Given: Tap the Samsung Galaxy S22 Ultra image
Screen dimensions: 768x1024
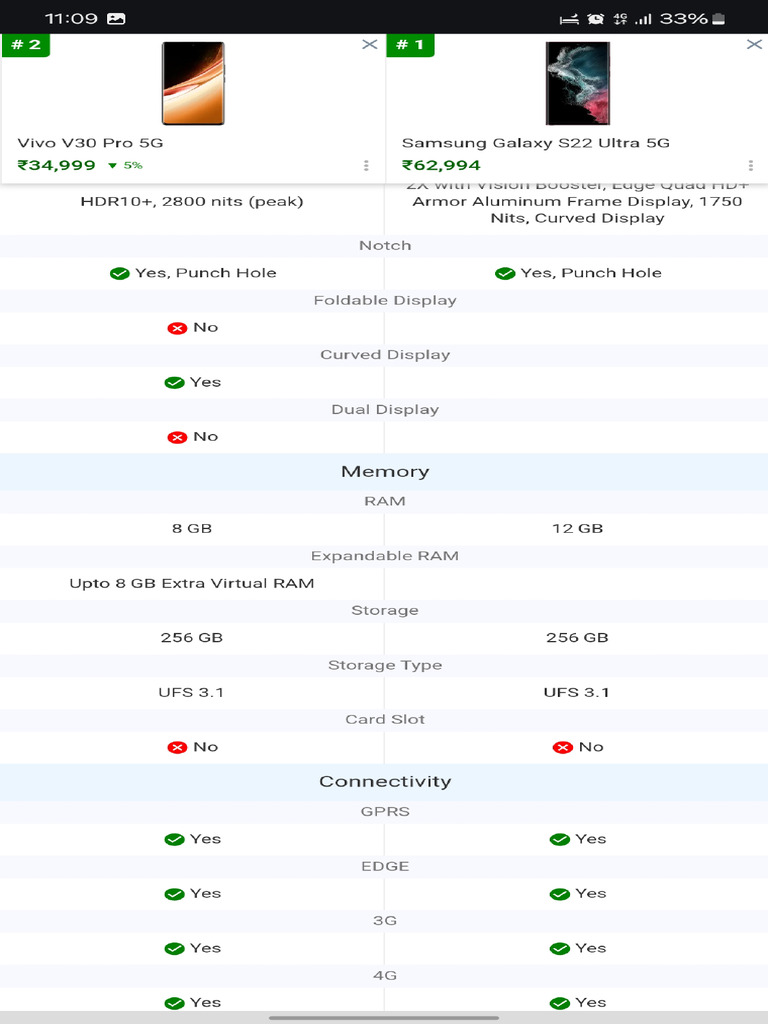Looking at the screenshot, I should point(577,83).
